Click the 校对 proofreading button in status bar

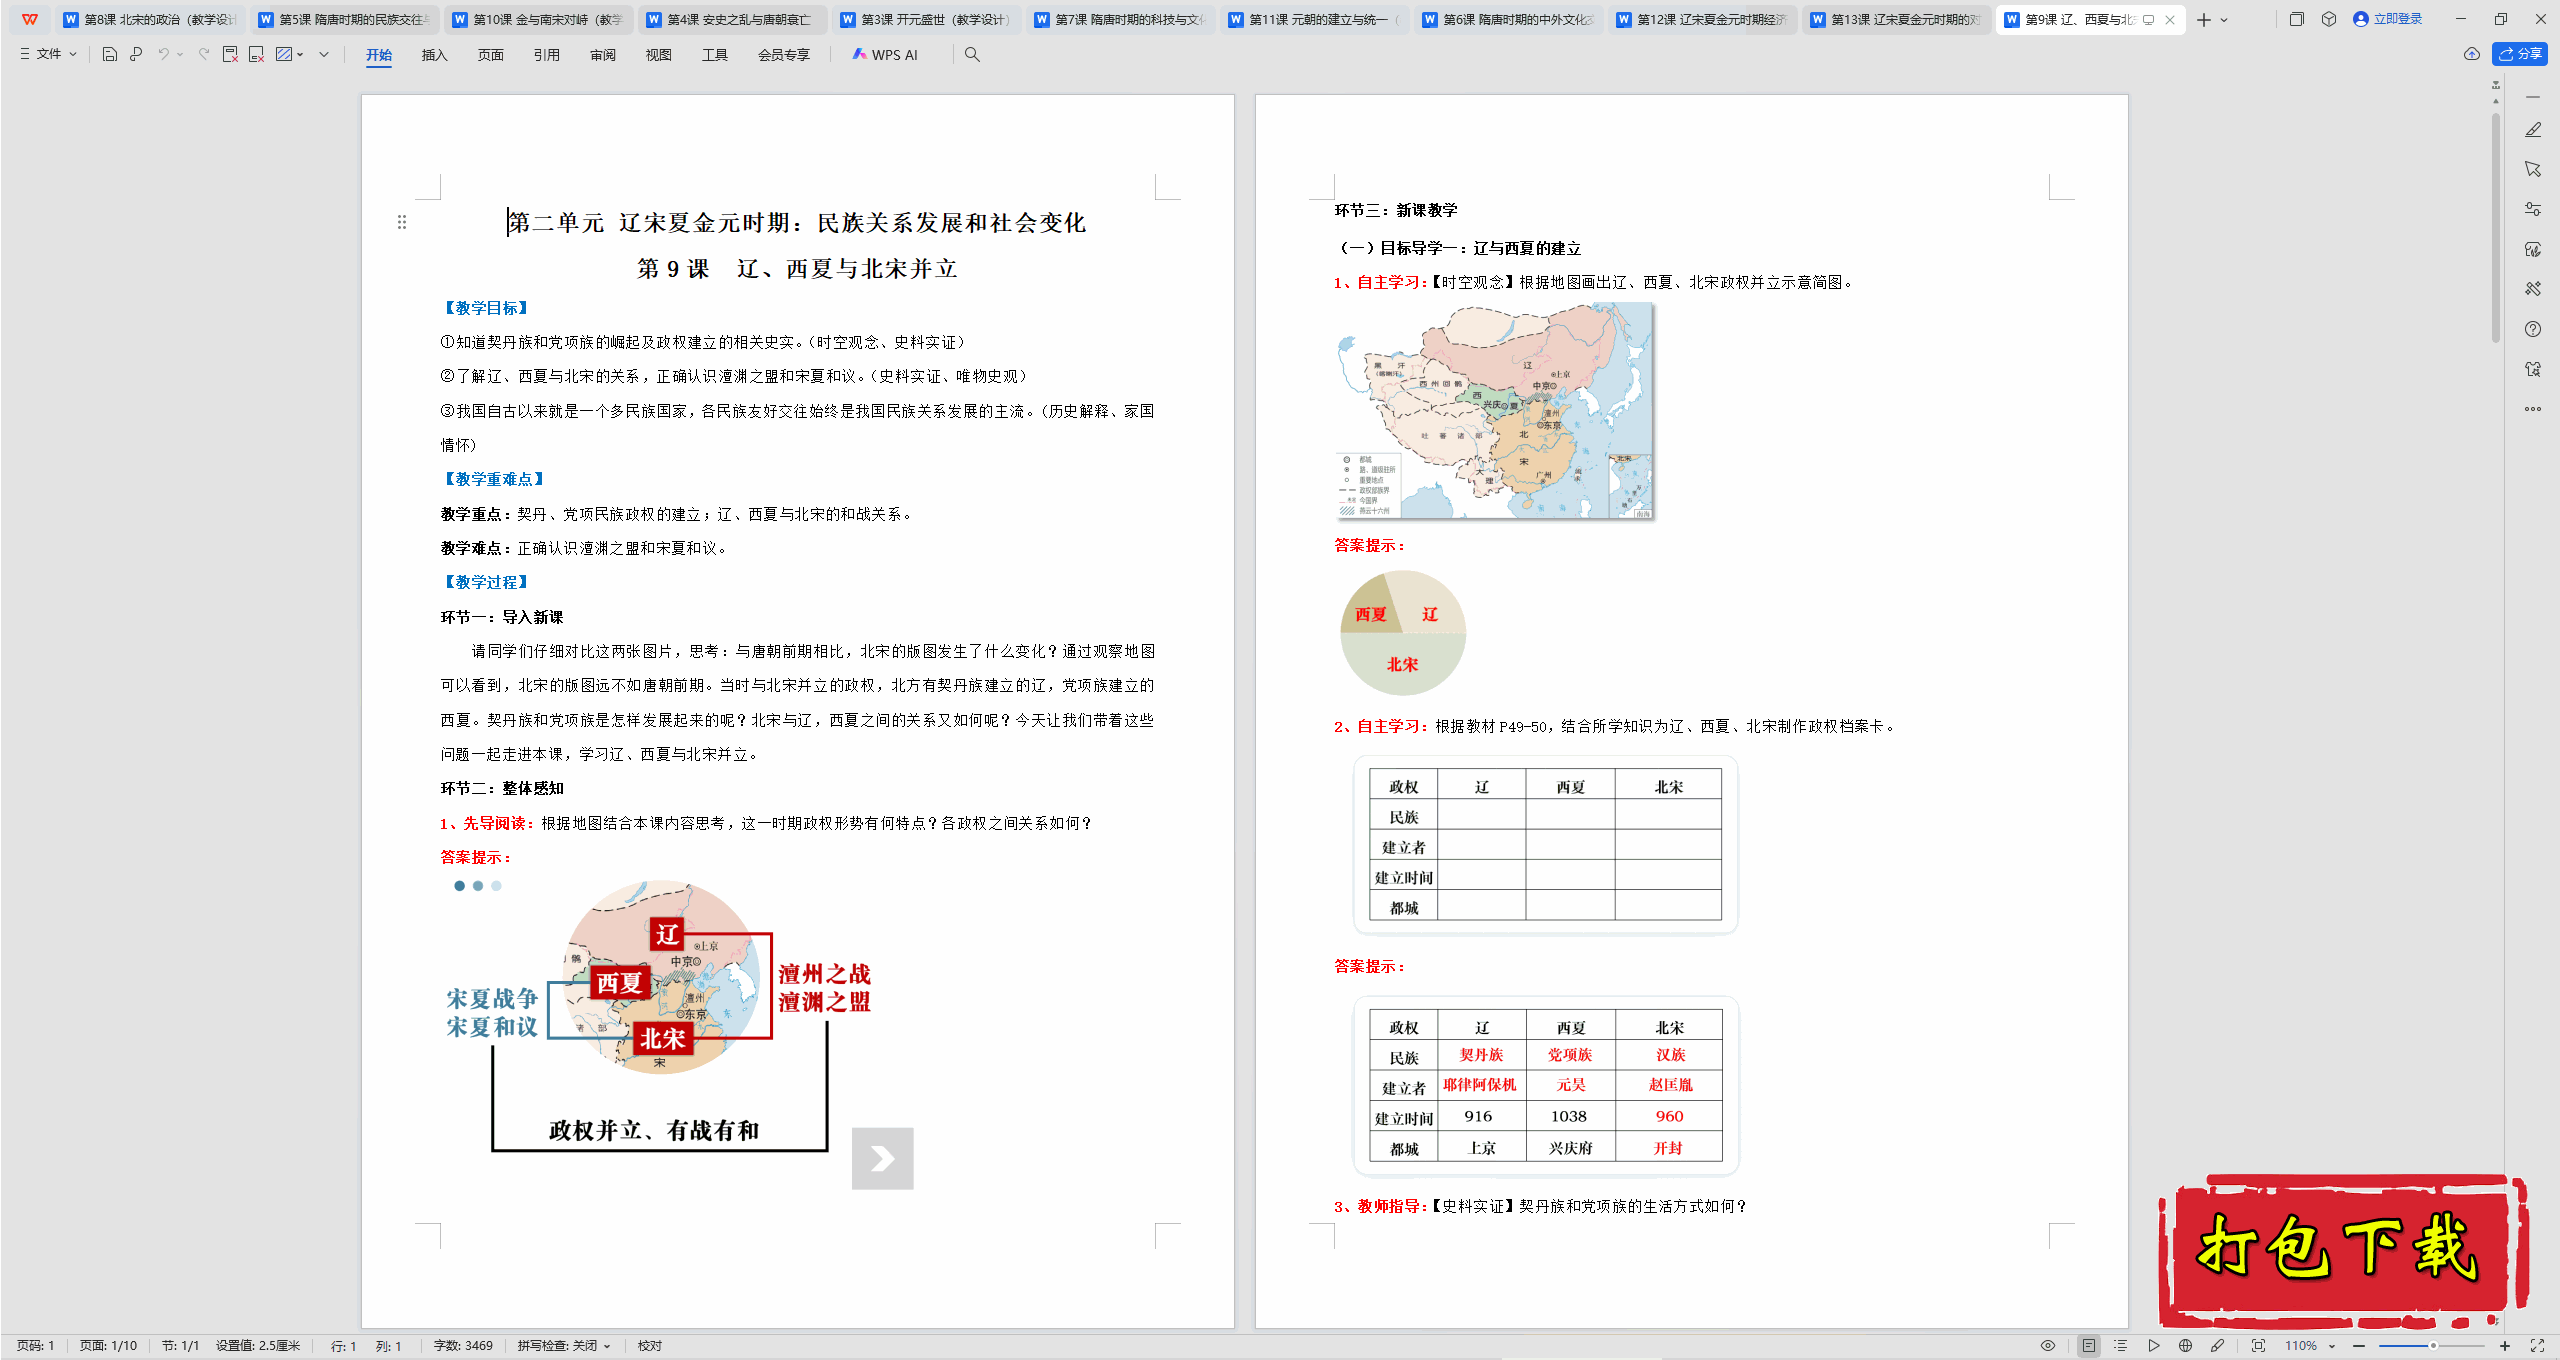point(650,1346)
